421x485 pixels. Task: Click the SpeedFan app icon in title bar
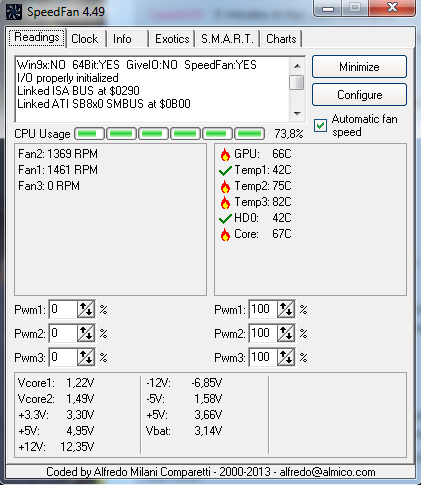[14, 12]
